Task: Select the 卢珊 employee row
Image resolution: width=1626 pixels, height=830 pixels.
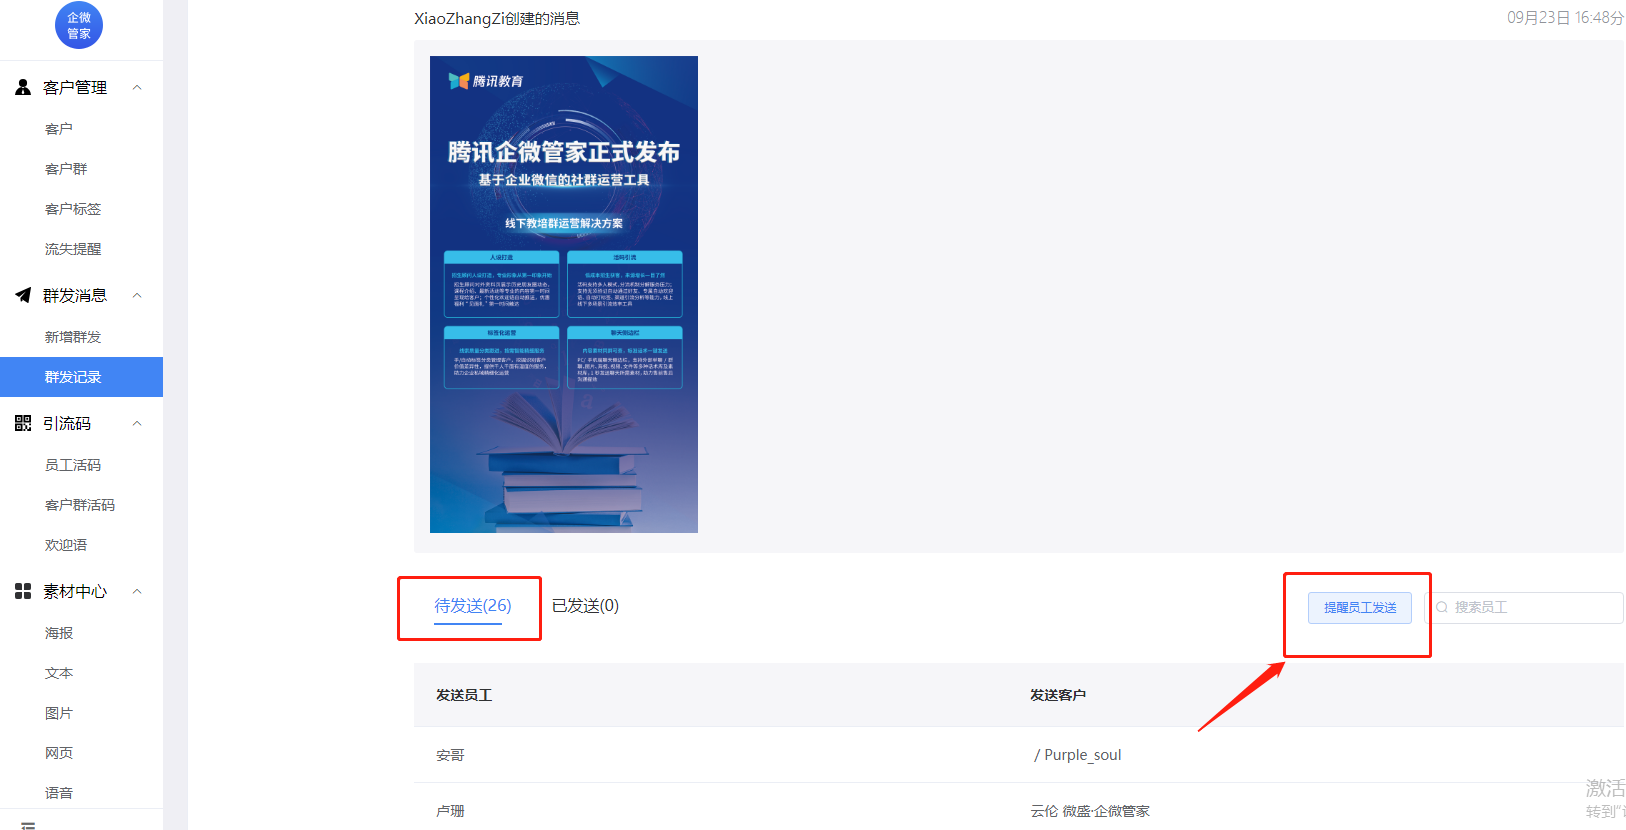Action: point(1019,807)
